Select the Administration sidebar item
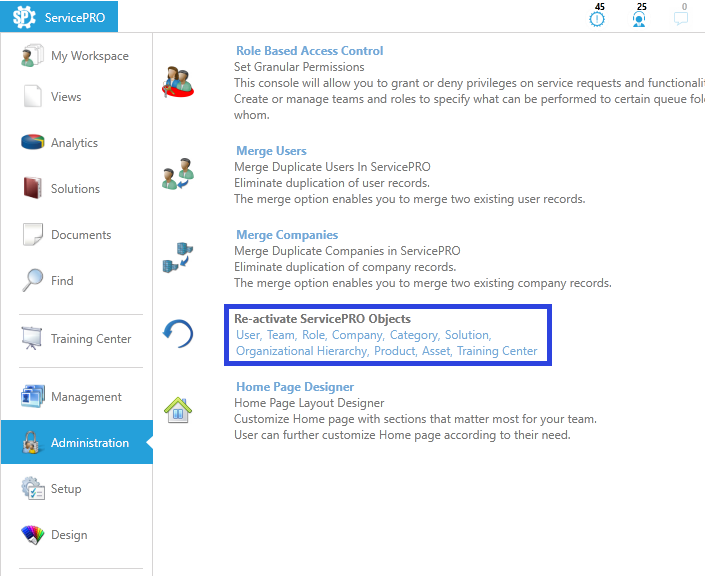 pos(77,442)
